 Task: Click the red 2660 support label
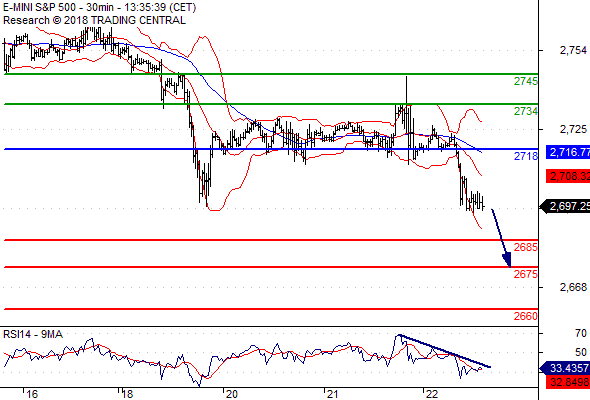pos(526,316)
